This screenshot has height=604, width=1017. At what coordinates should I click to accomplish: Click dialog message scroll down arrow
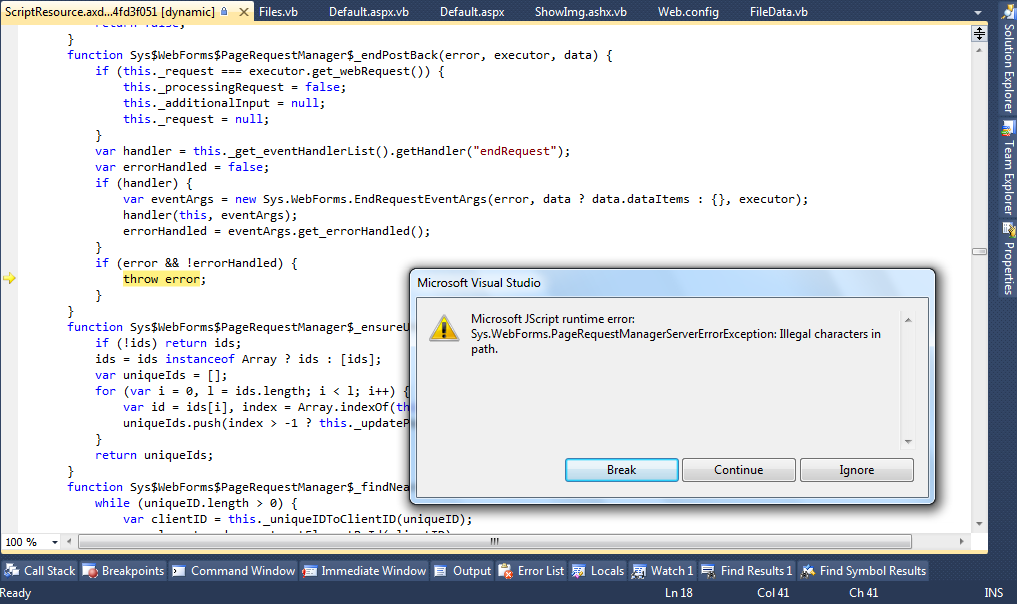click(x=908, y=442)
